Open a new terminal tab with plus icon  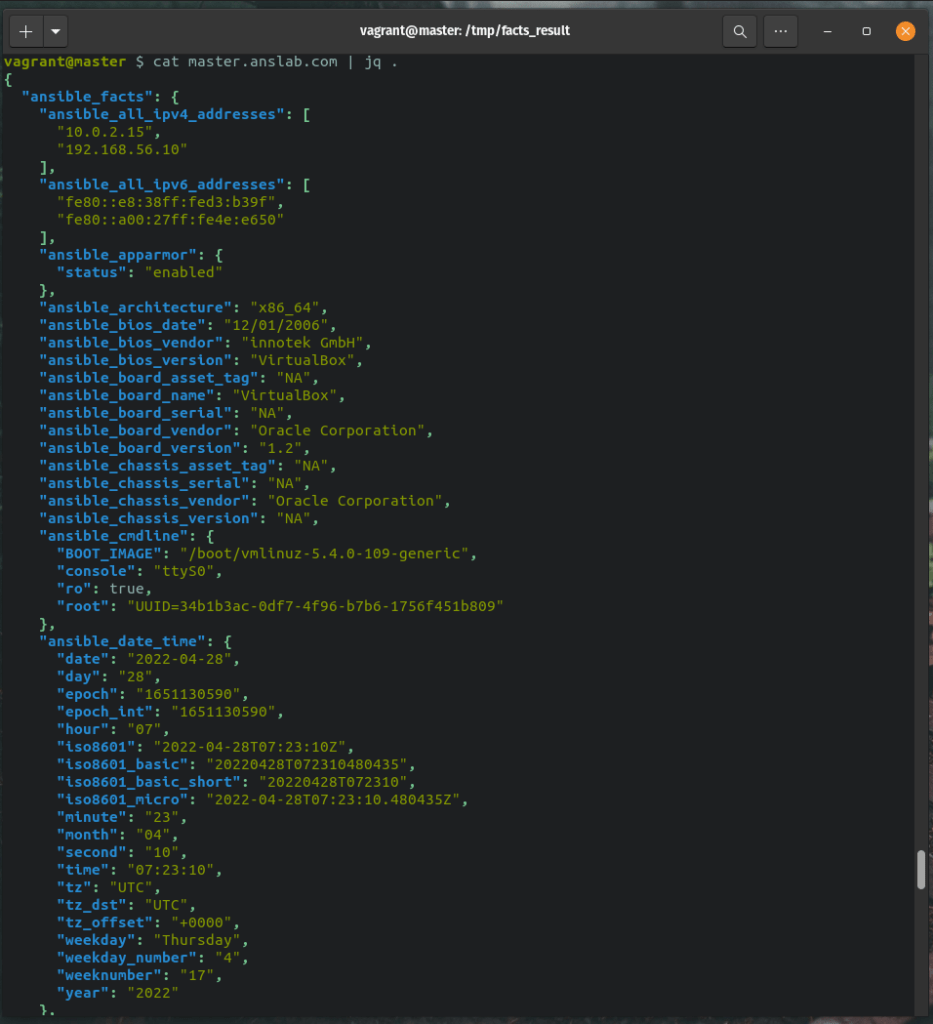(26, 31)
